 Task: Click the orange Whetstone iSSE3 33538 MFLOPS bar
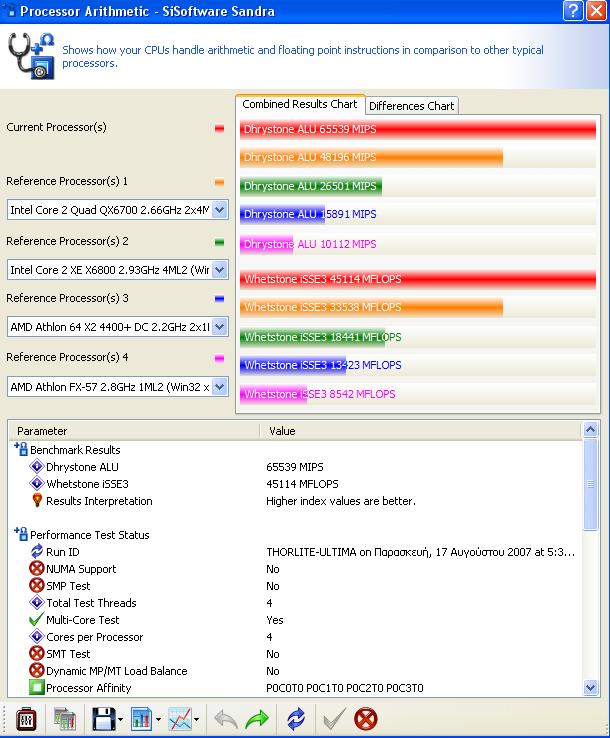click(371, 307)
